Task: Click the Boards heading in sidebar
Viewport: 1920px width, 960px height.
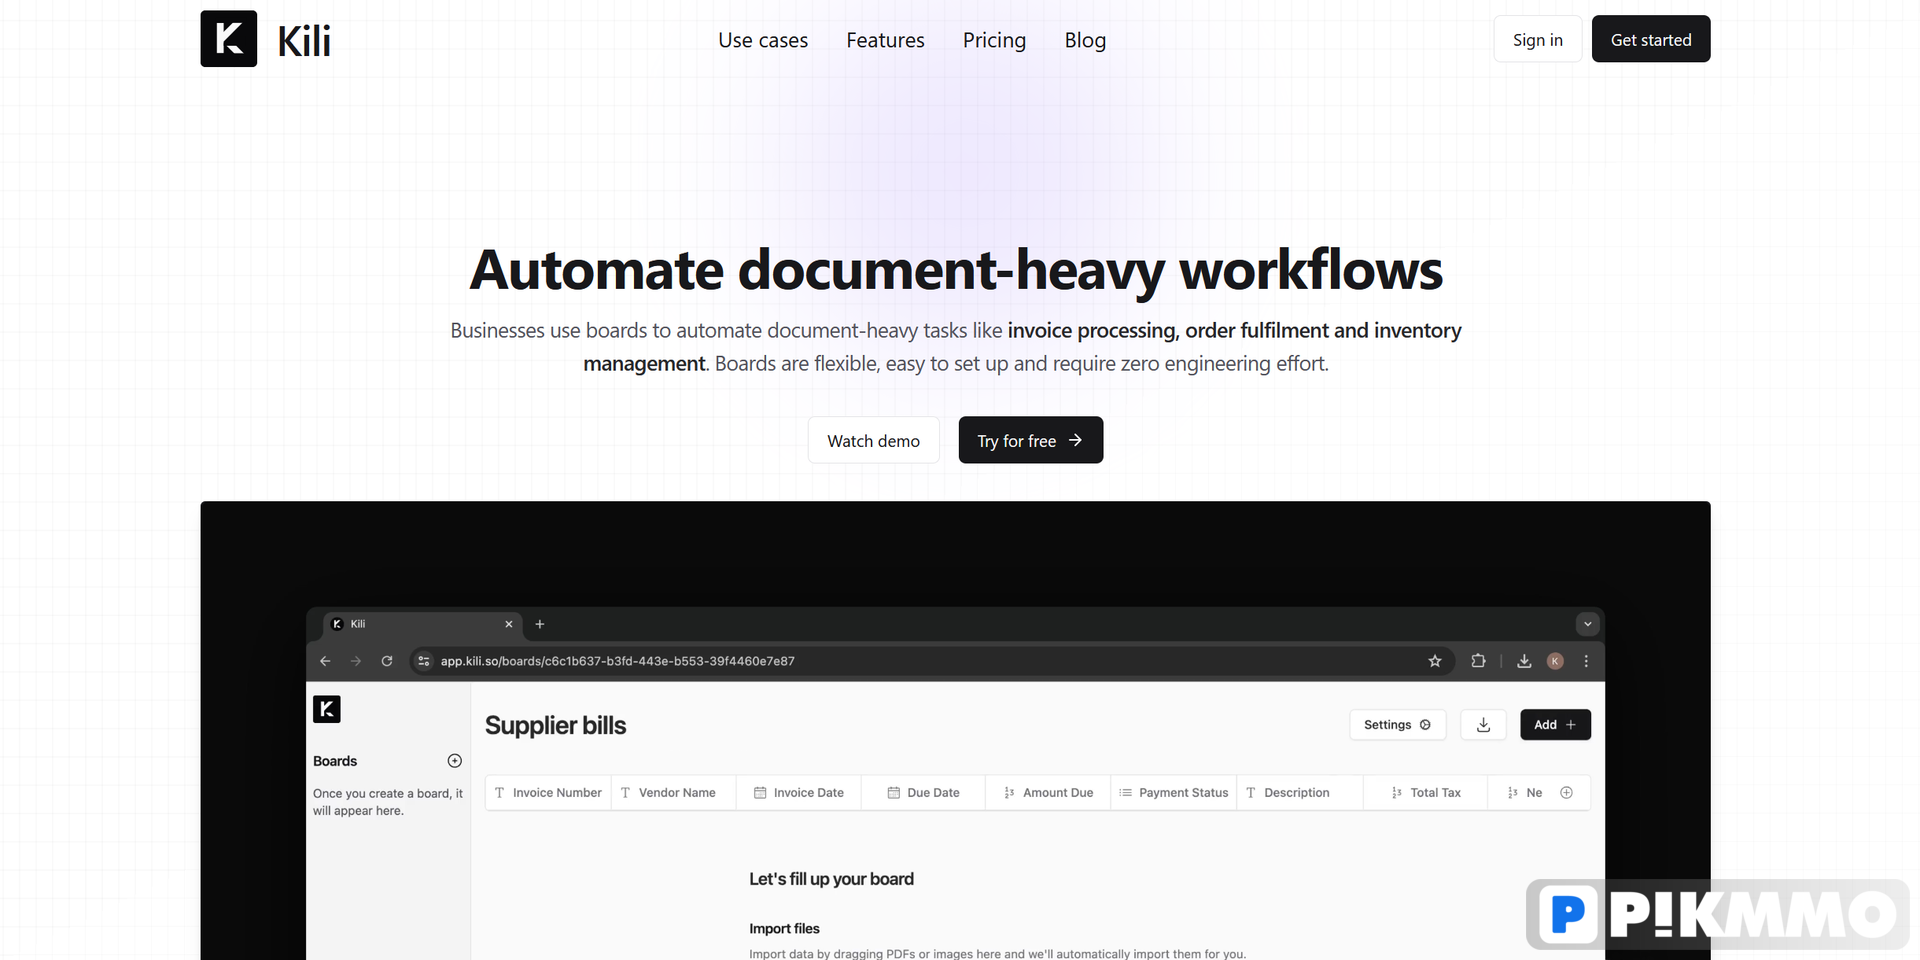Action: (x=335, y=761)
